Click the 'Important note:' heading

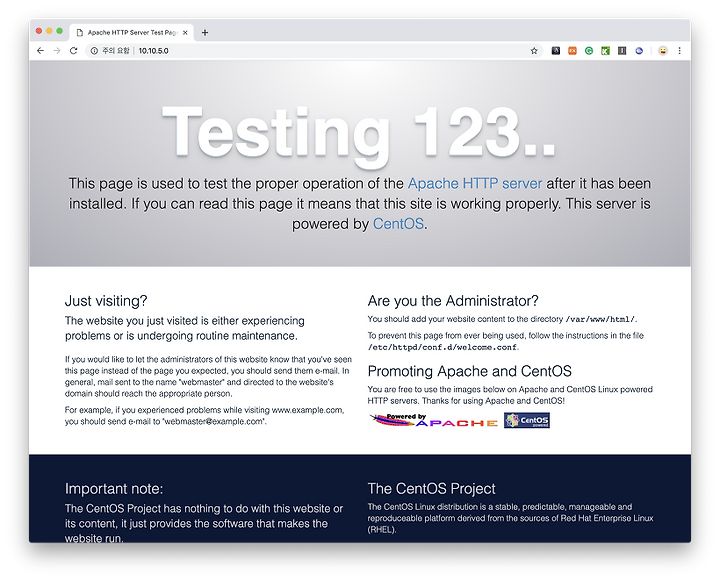(114, 489)
